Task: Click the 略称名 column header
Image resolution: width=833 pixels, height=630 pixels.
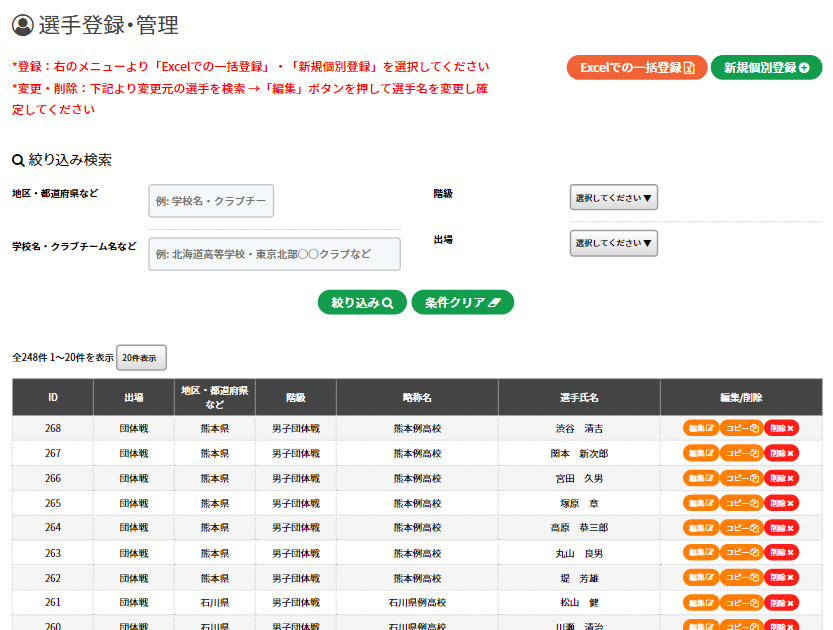Action: point(417,397)
